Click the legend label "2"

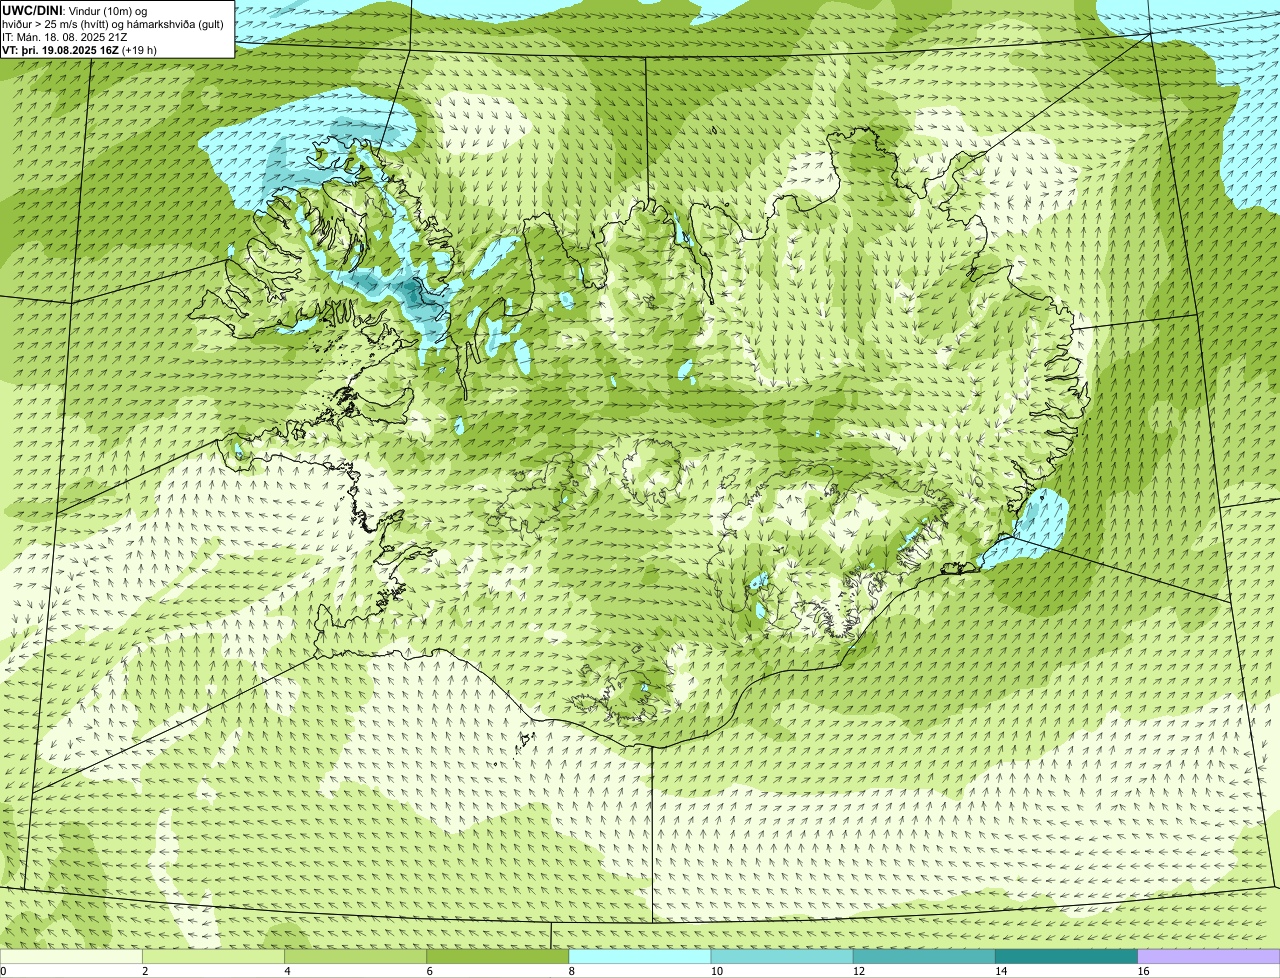click(145, 971)
